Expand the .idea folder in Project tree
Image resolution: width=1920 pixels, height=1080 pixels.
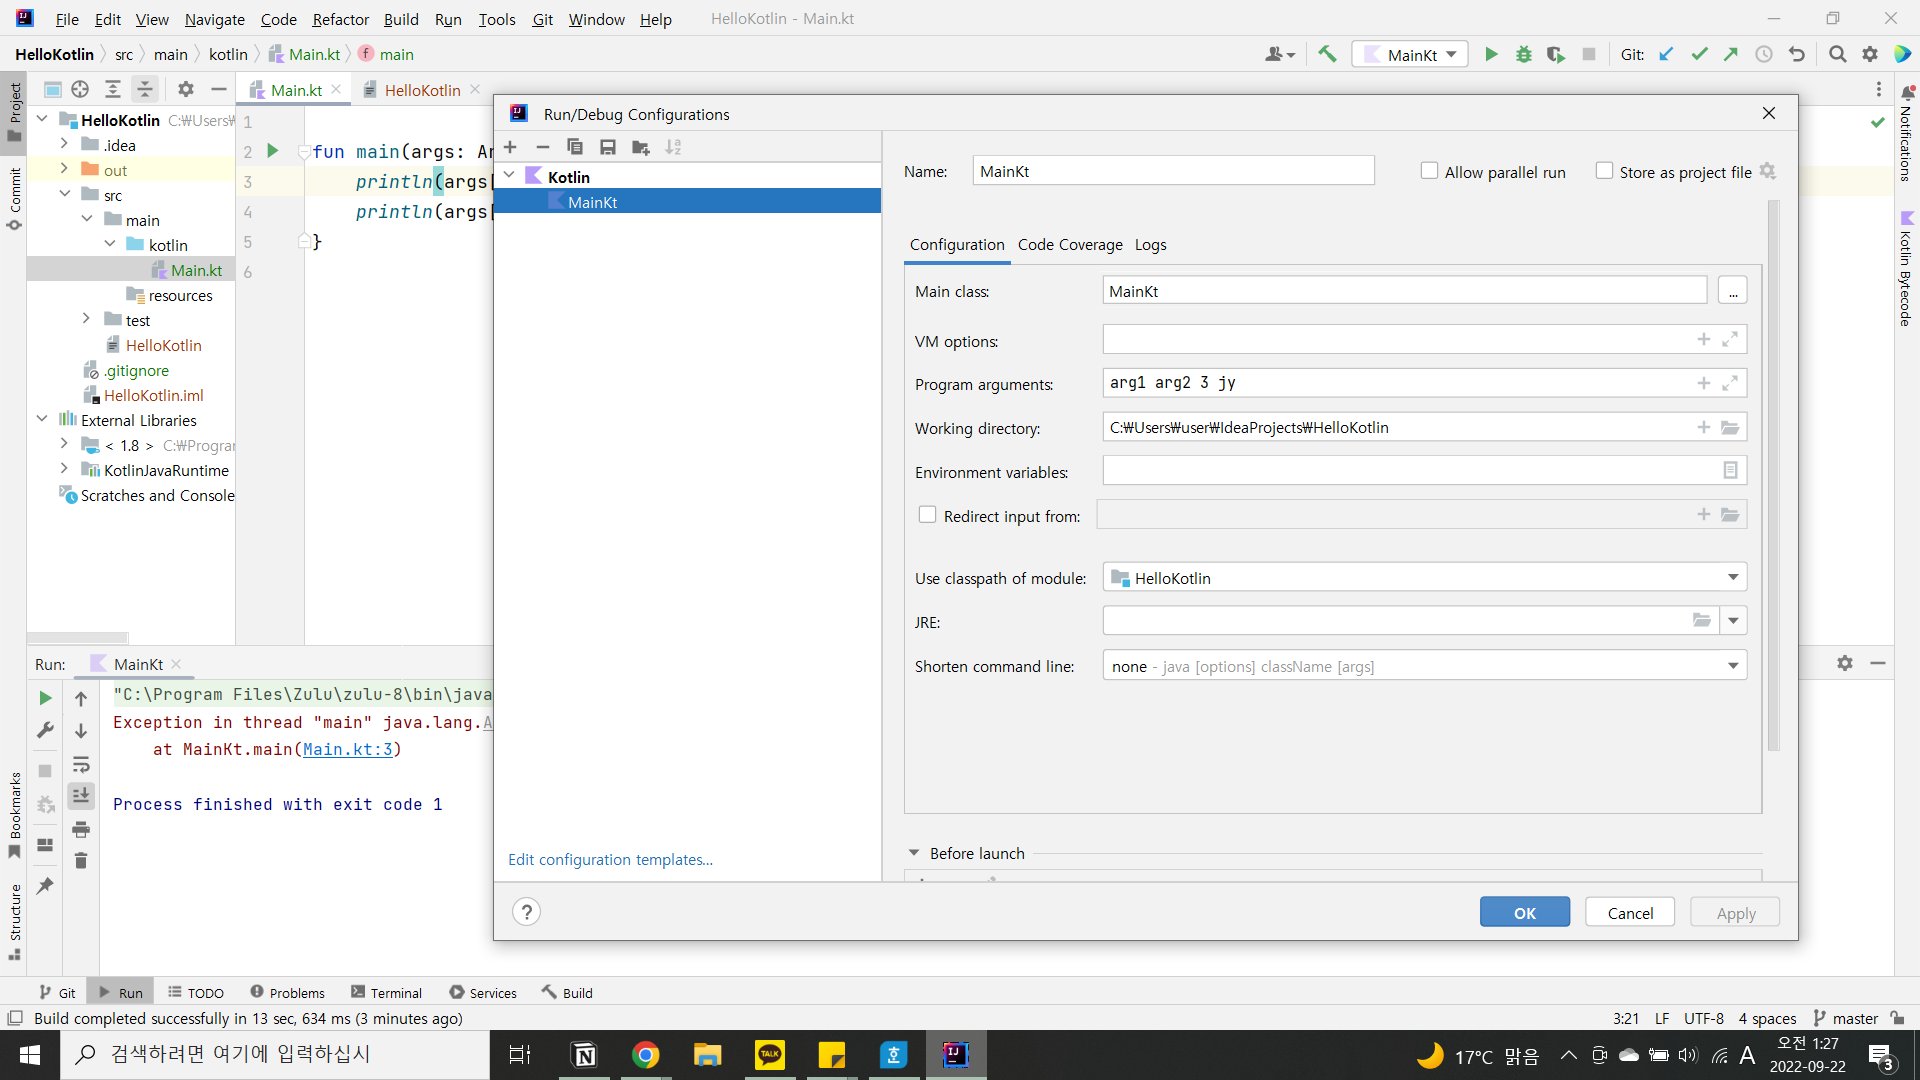[x=64, y=144]
